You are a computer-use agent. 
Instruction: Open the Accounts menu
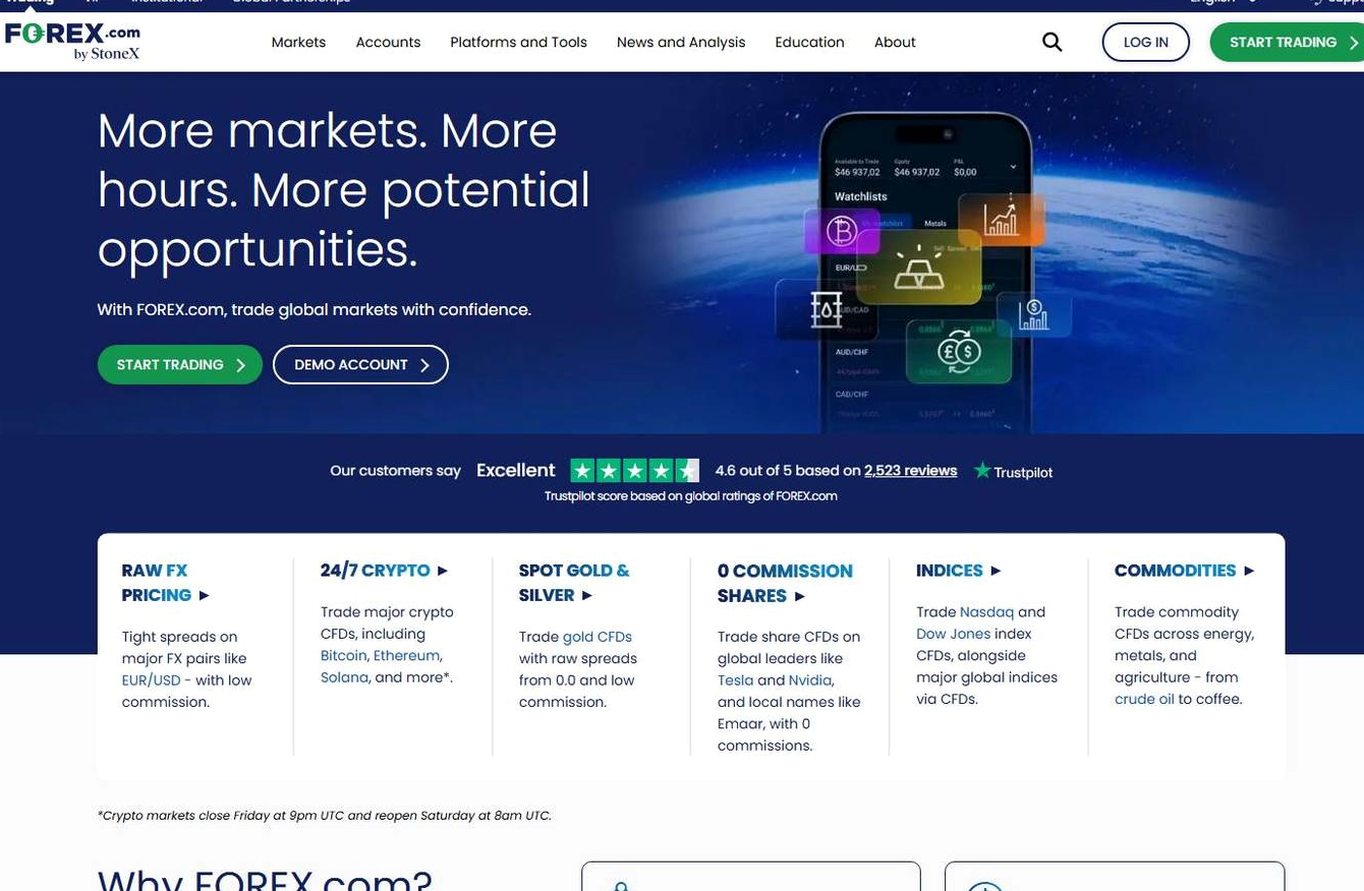point(388,42)
